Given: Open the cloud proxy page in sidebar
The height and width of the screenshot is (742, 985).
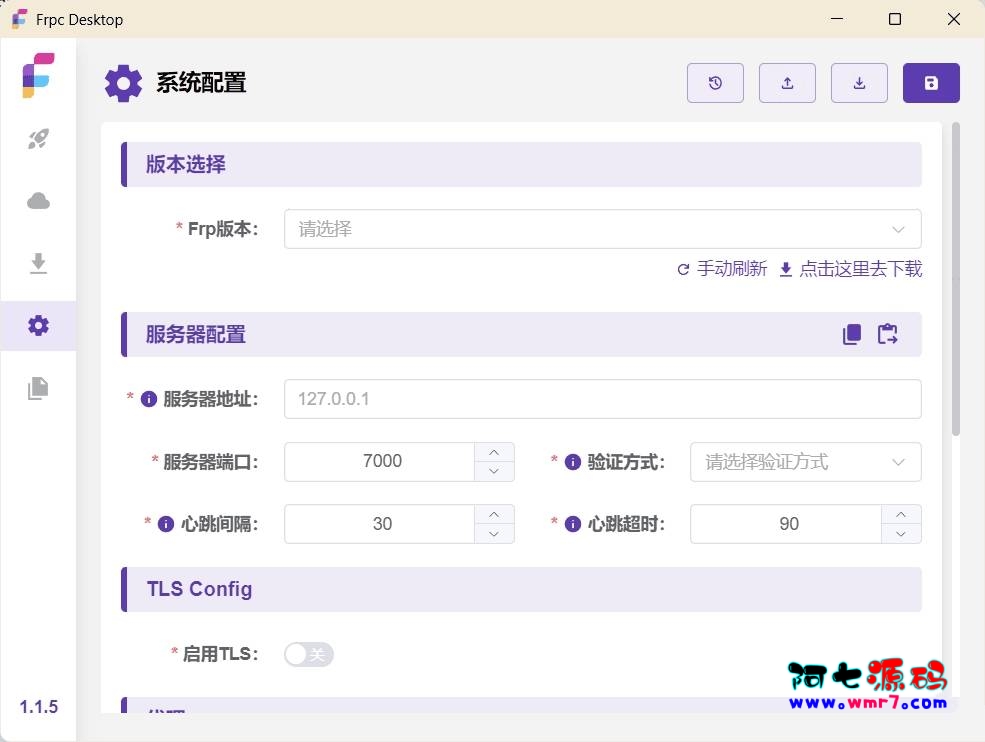Looking at the screenshot, I should [38, 201].
